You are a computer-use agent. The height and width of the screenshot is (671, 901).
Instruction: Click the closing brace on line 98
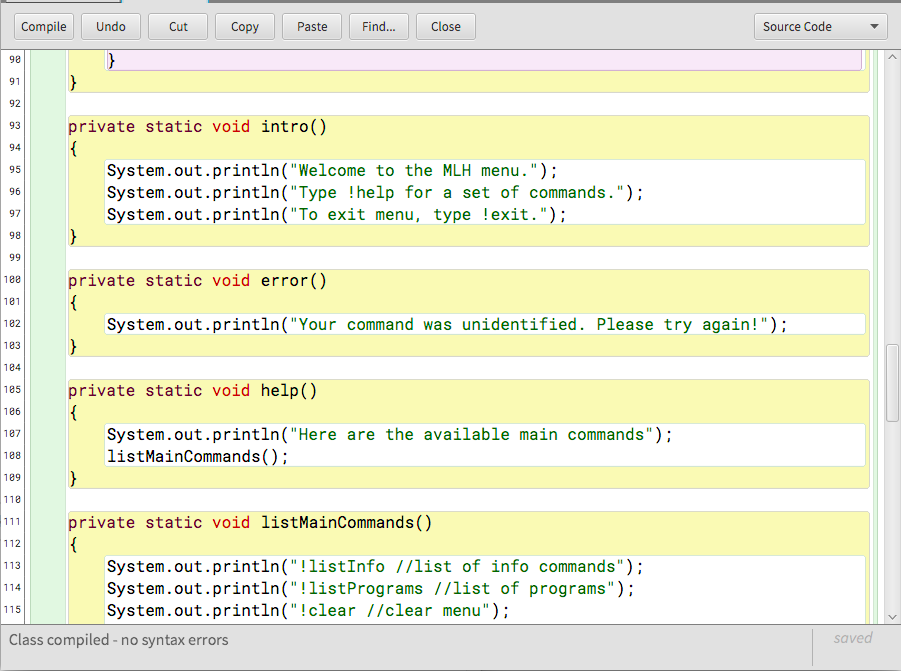click(x=73, y=237)
